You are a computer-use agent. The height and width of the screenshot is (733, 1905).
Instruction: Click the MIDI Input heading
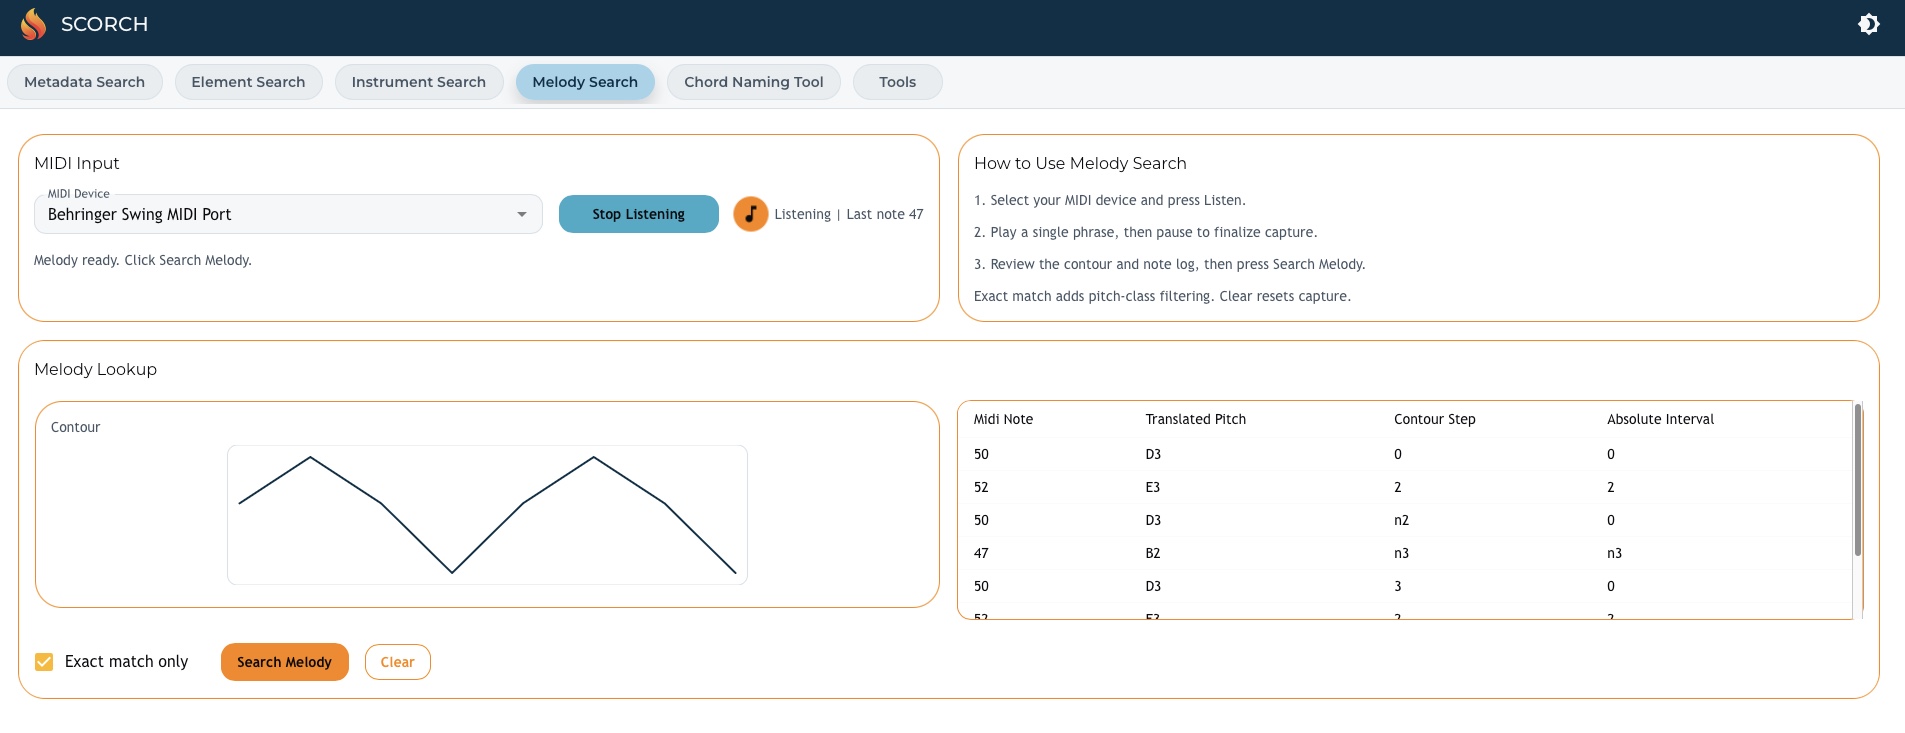76,163
